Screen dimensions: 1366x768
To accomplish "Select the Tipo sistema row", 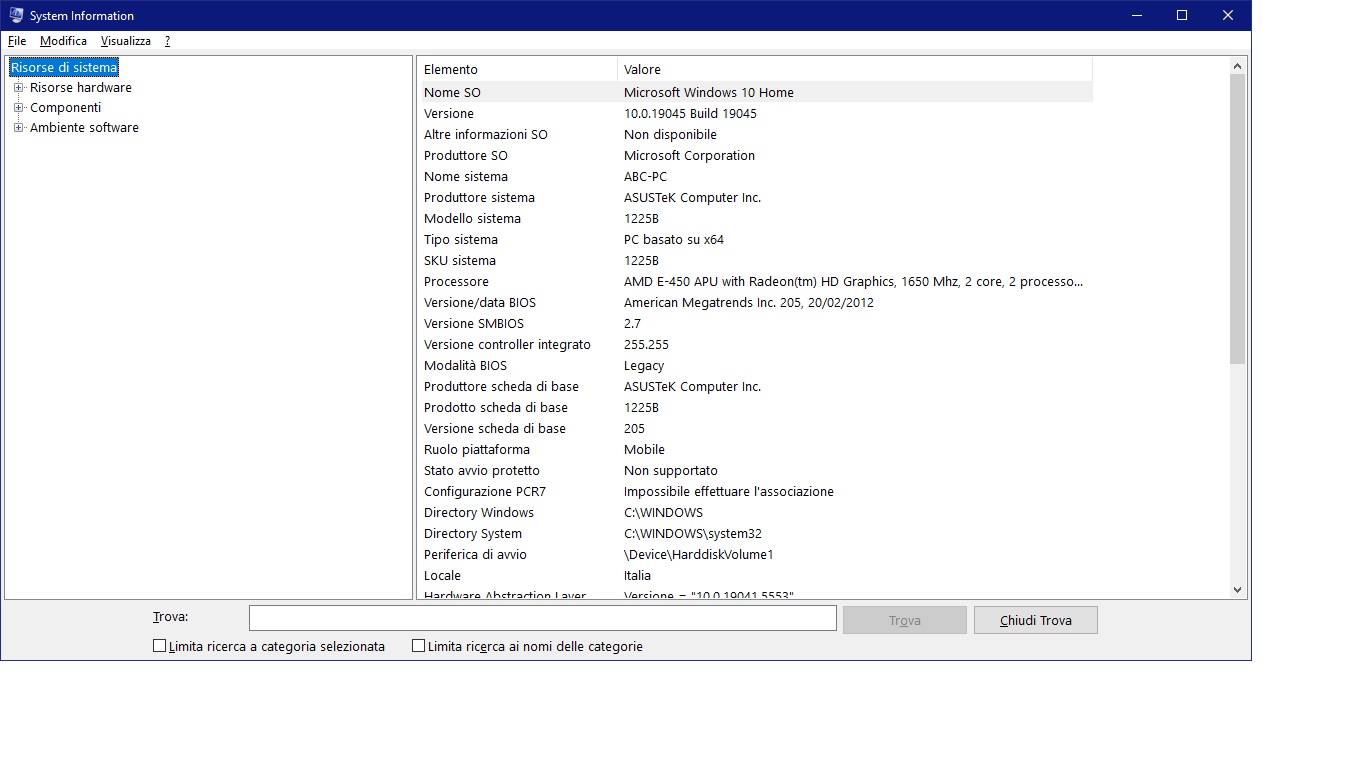I will [x=755, y=239].
